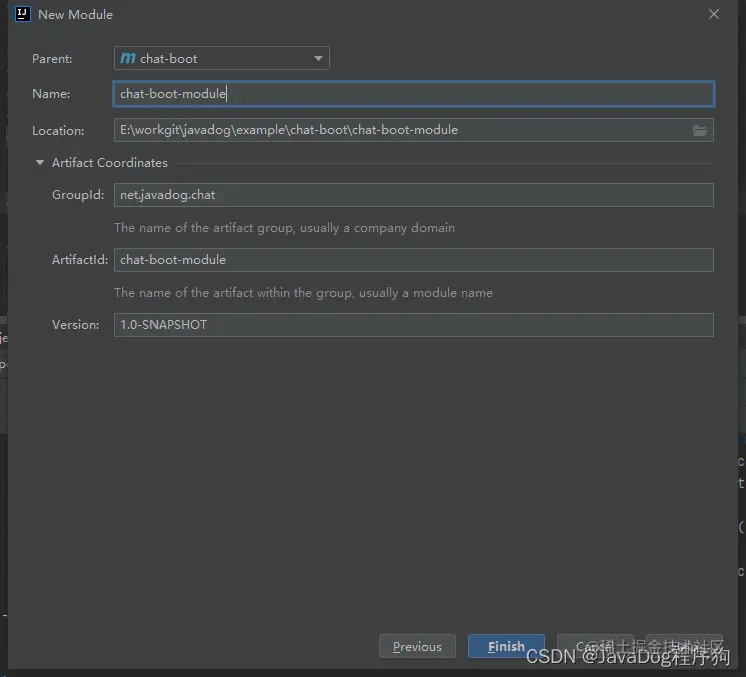Image resolution: width=746 pixels, height=677 pixels.
Task: Click the GroupId field with net.javadog.chat
Action: pyautogui.click(x=413, y=195)
